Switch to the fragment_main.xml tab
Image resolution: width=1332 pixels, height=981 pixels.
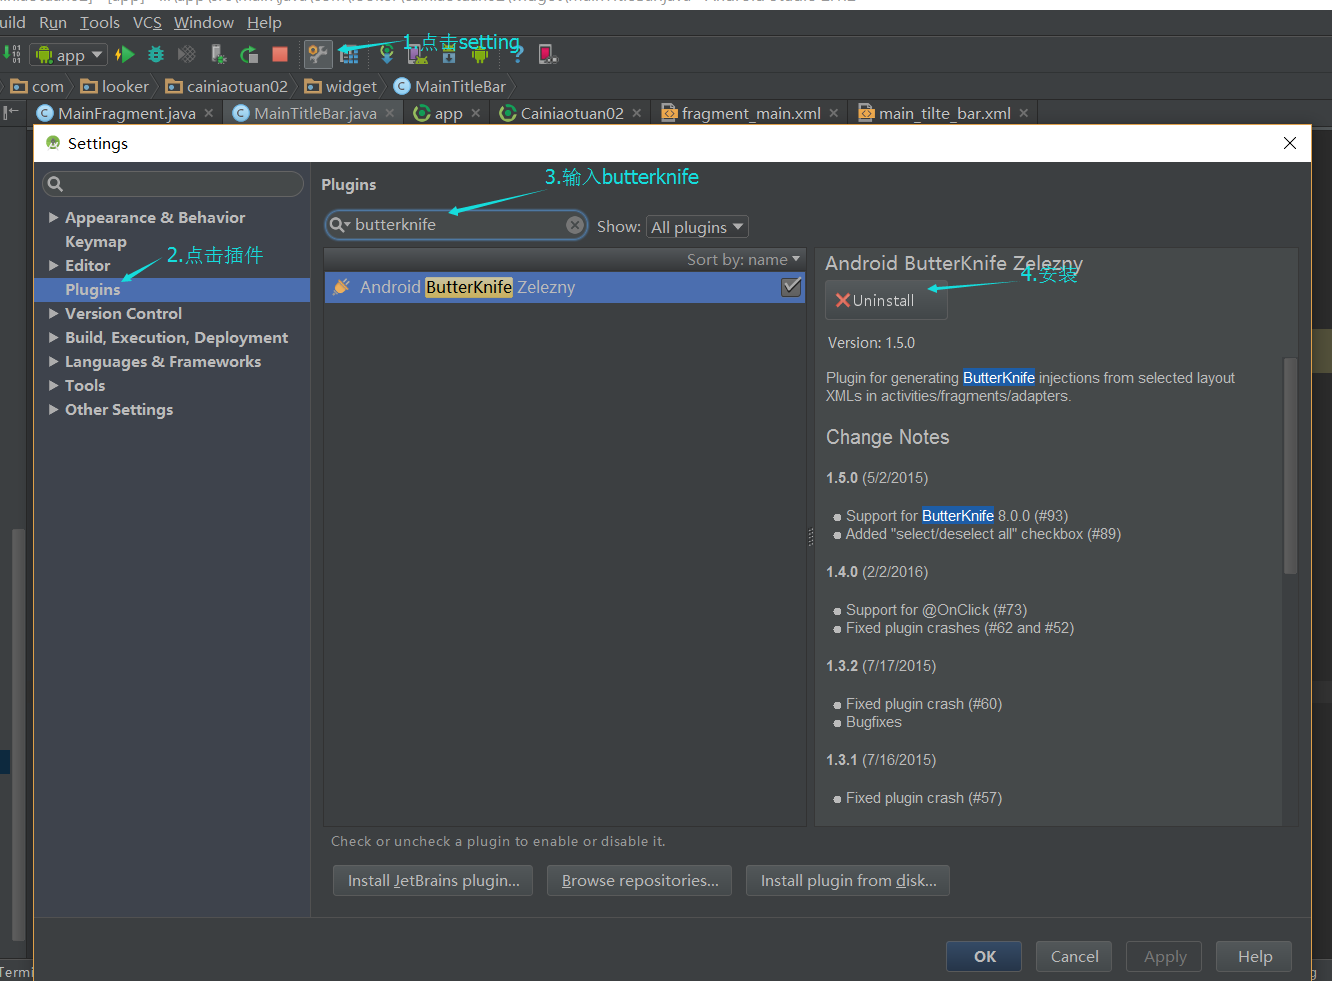(x=750, y=113)
